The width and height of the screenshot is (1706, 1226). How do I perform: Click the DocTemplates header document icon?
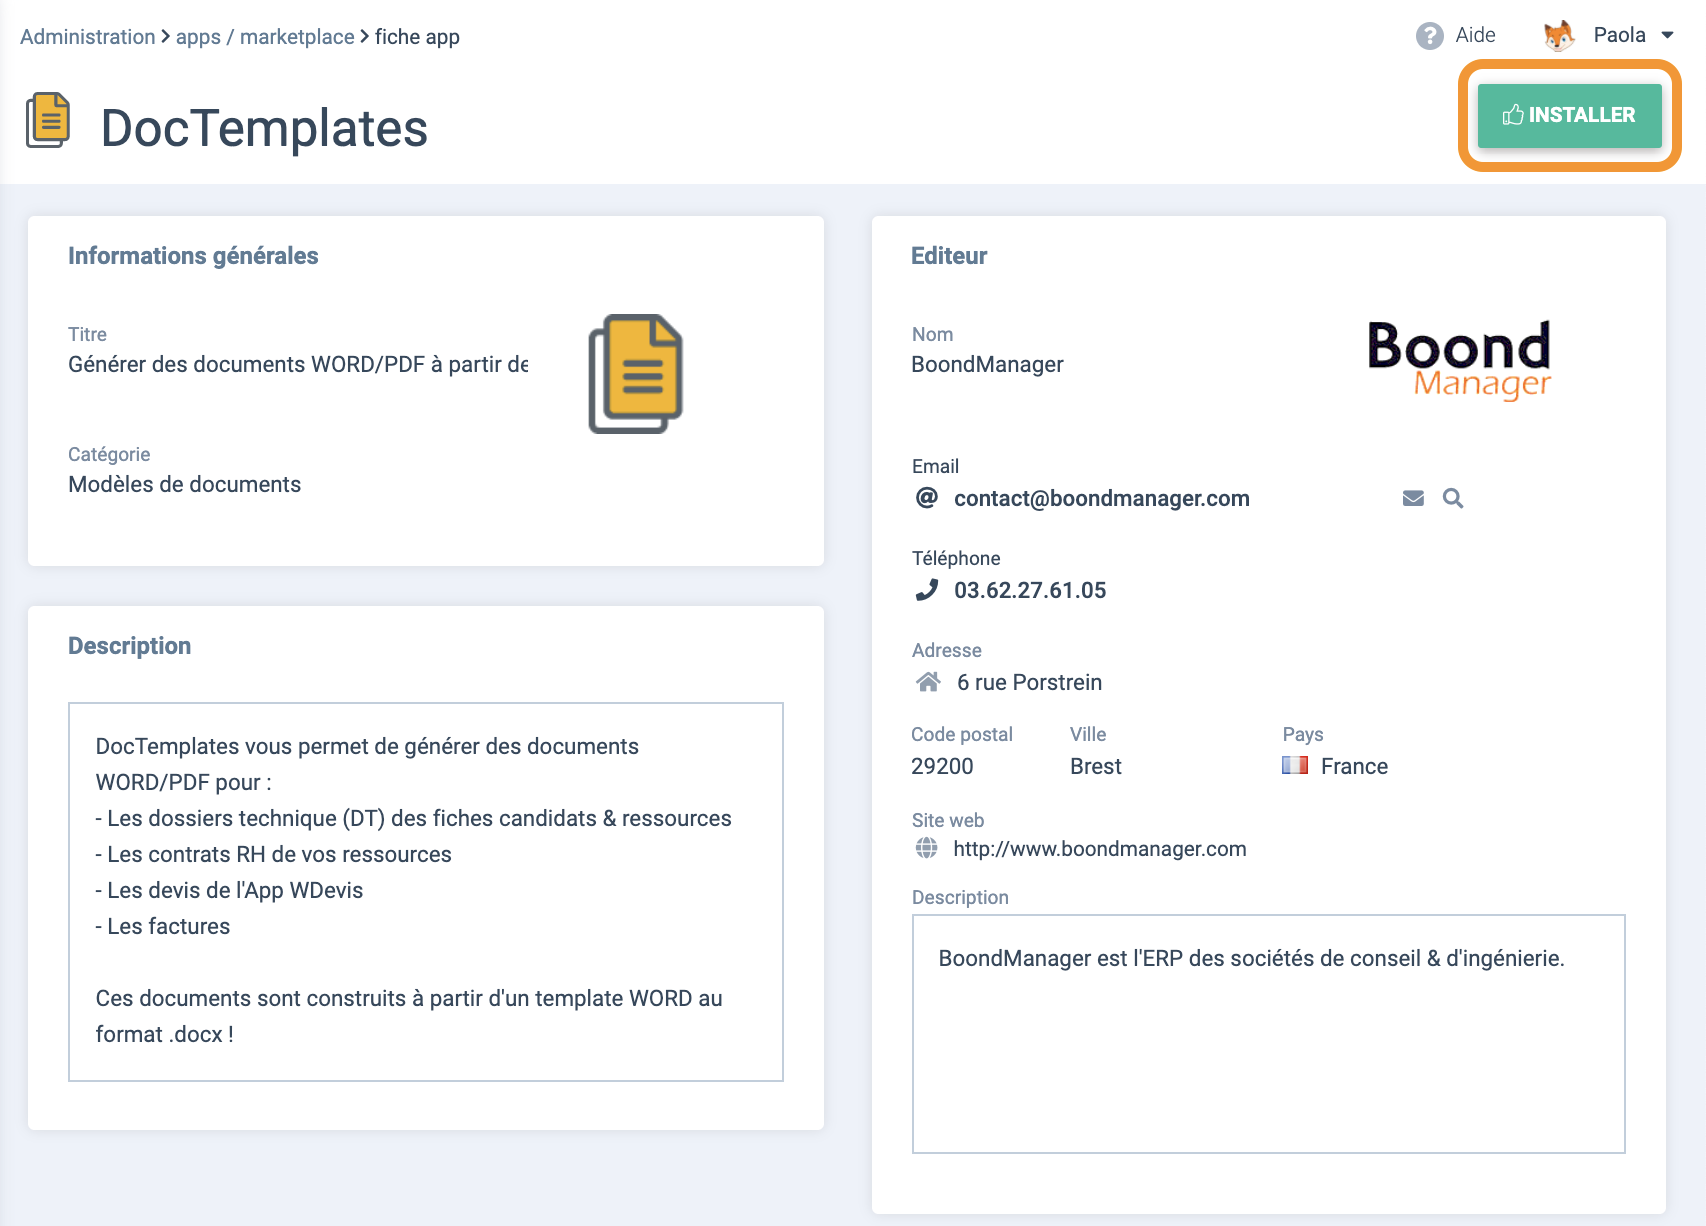click(x=48, y=121)
